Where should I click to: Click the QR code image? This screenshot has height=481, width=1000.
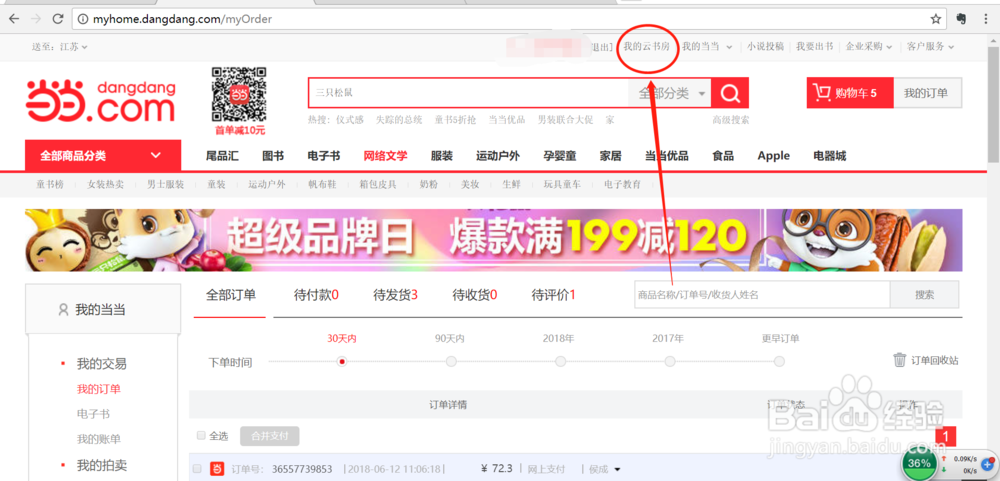239,94
